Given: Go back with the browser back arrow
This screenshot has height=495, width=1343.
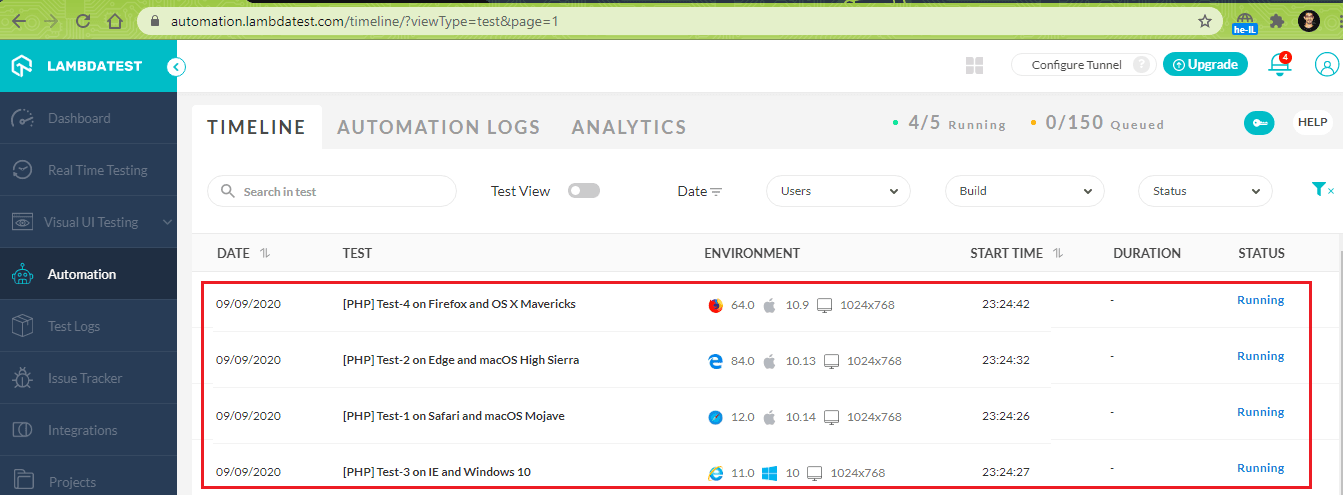Looking at the screenshot, I should (x=19, y=20).
